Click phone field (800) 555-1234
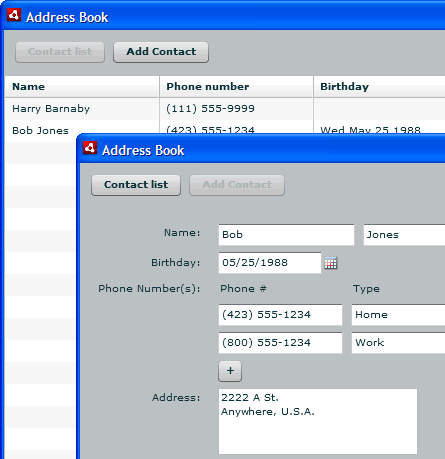Viewport: 445px width, 459px height. pyautogui.click(x=280, y=343)
